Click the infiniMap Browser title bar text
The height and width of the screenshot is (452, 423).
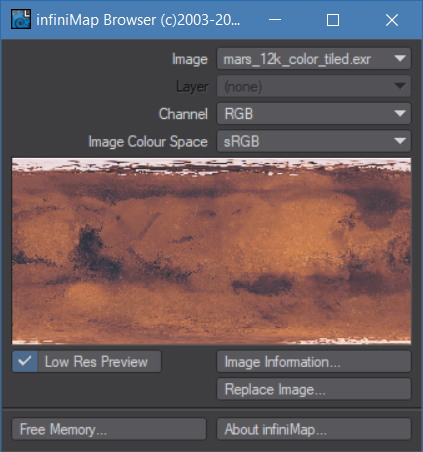click(x=138, y=20)
